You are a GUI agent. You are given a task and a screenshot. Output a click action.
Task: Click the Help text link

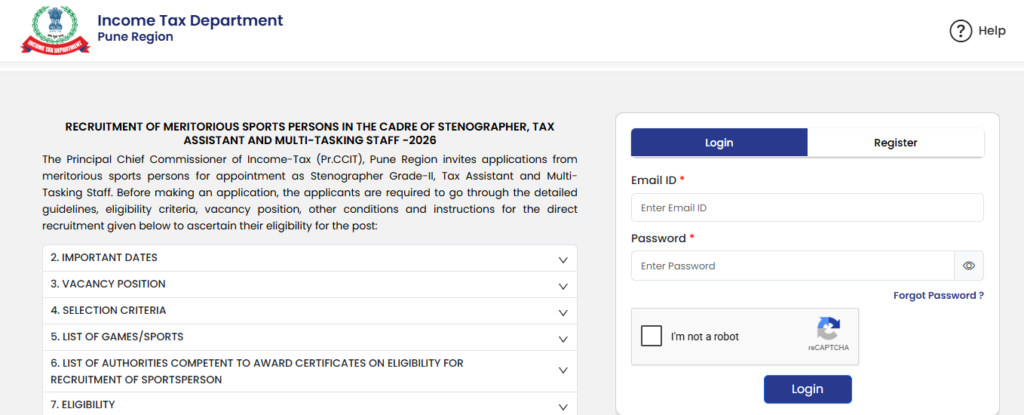tap(992, 31)
